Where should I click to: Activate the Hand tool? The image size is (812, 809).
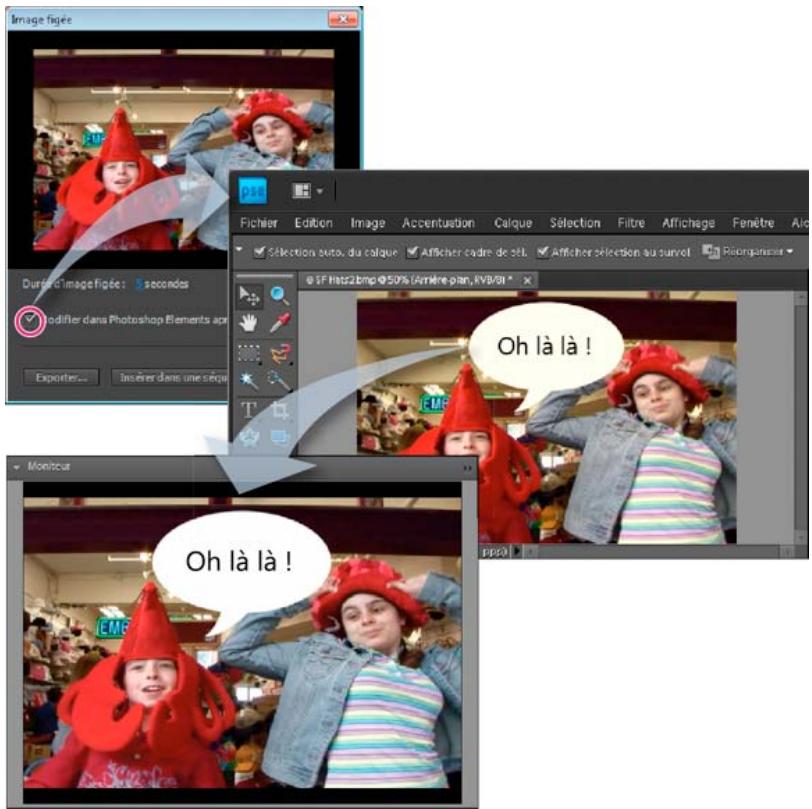[x=248, y=323]
